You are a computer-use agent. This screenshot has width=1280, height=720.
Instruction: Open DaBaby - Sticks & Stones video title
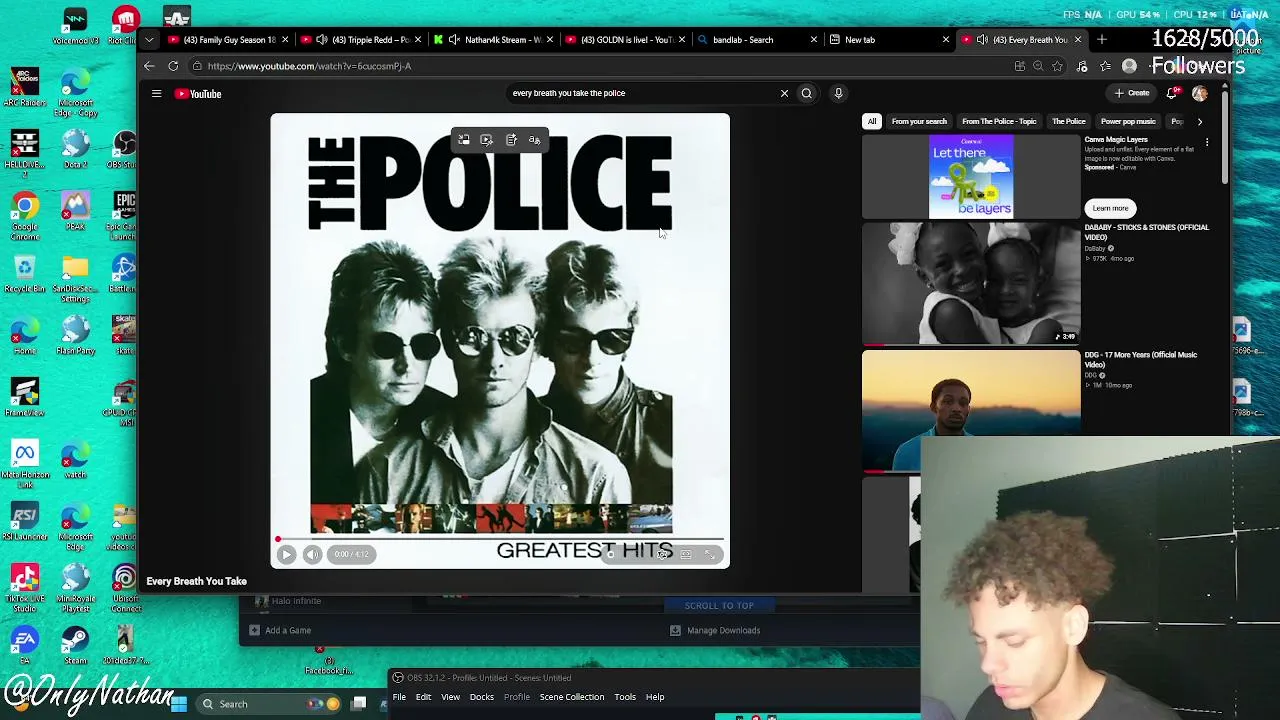tap(1147, 232)
